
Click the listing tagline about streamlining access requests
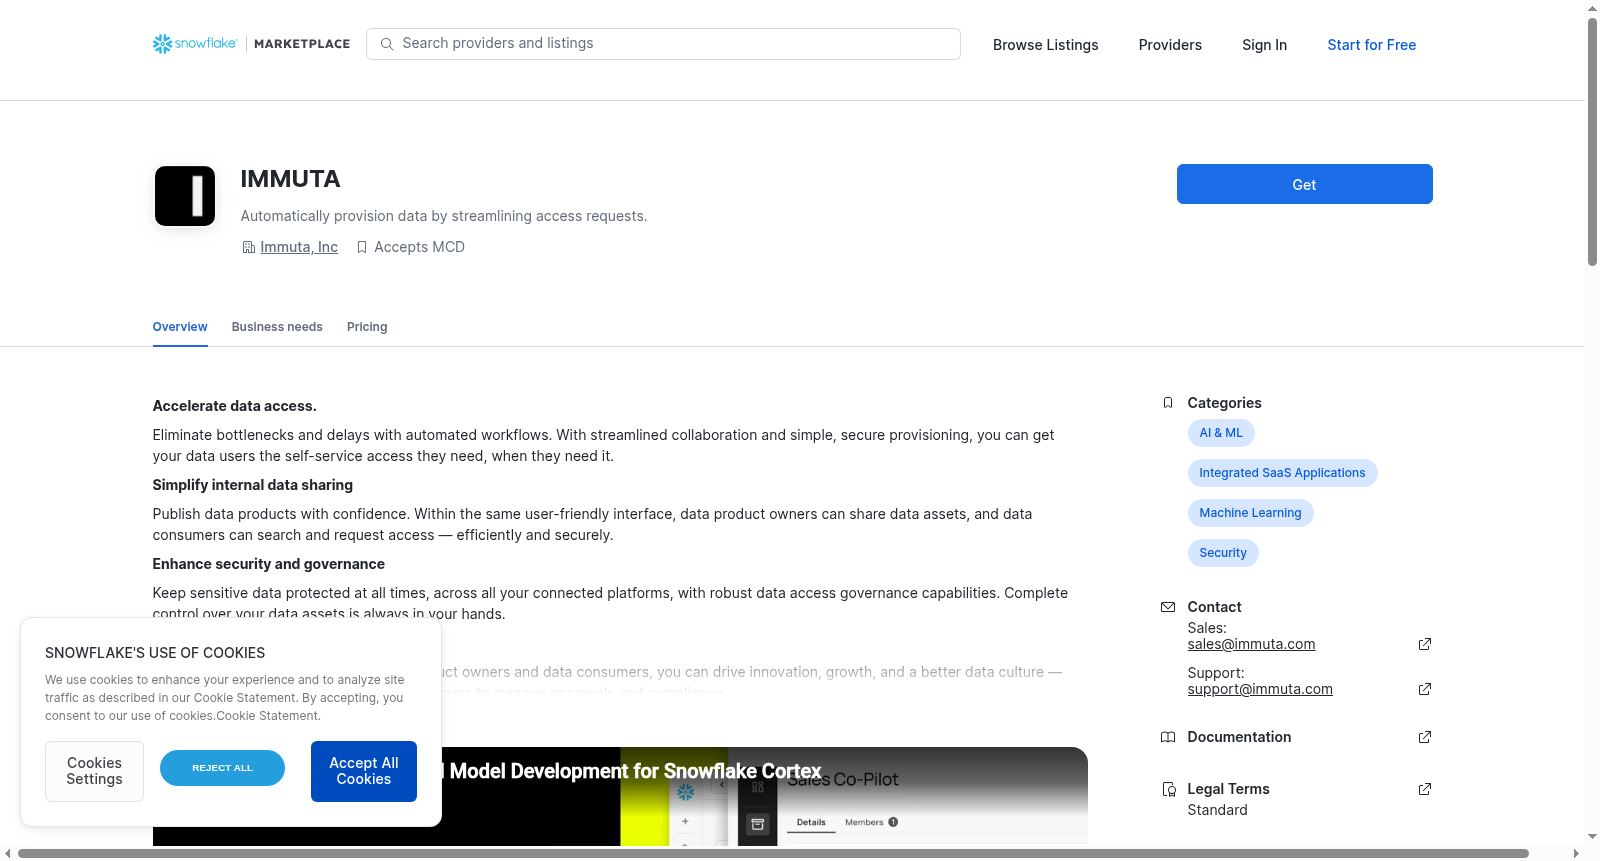point(444,216)
